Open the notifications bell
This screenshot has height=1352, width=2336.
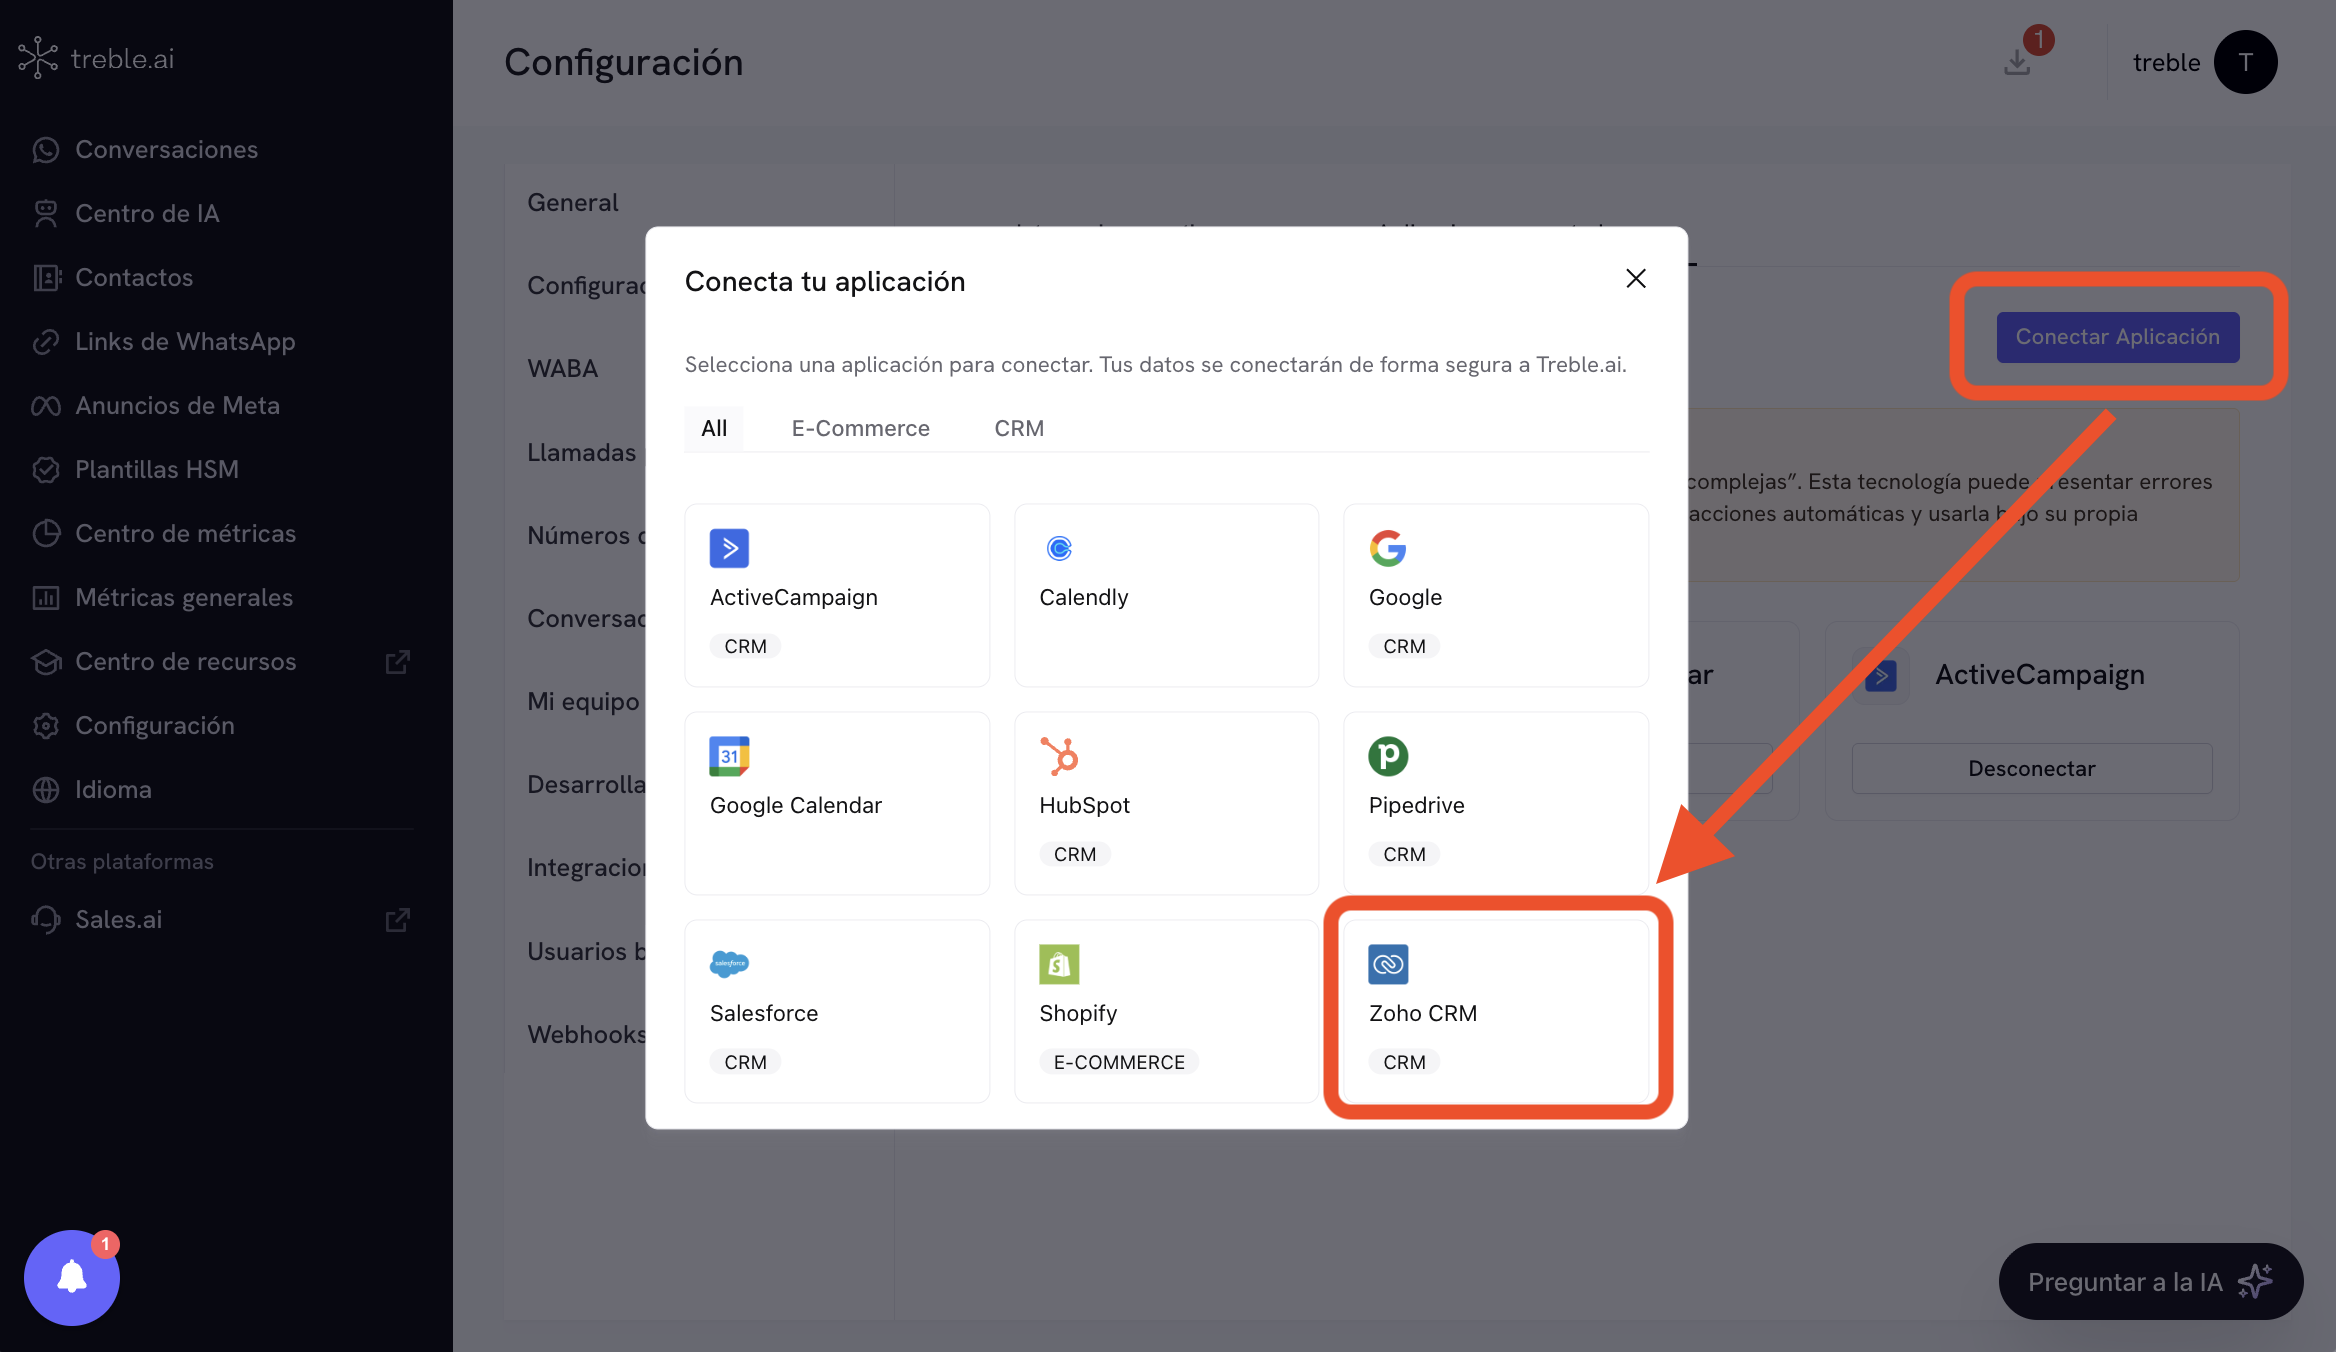(x=71, y=1277)
